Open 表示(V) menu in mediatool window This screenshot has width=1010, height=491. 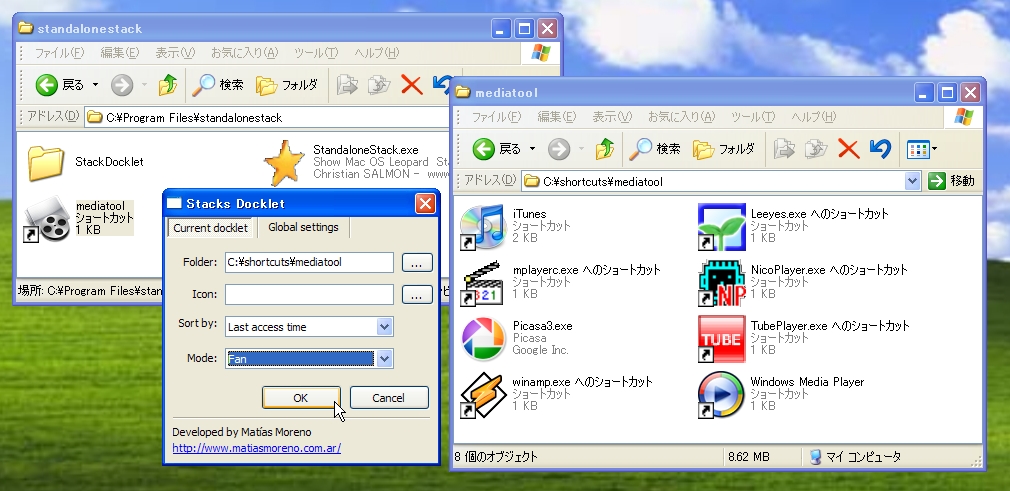612,117
